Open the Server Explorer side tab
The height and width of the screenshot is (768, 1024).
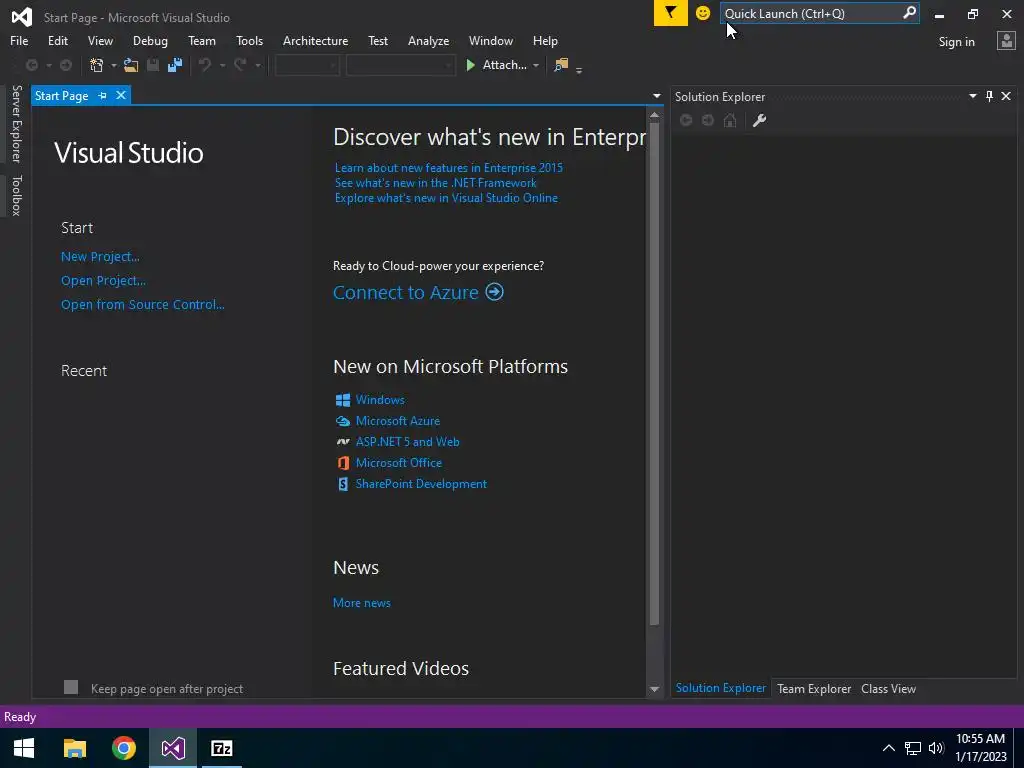(16, 123)
